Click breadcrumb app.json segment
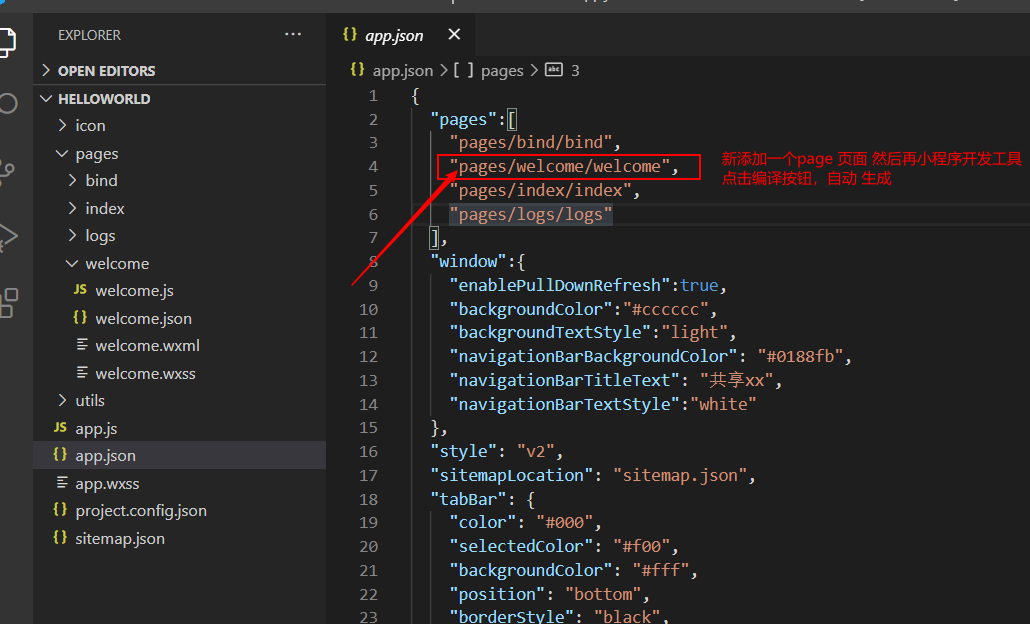This screenshot has width=1030, height=624. coord(403,71)
